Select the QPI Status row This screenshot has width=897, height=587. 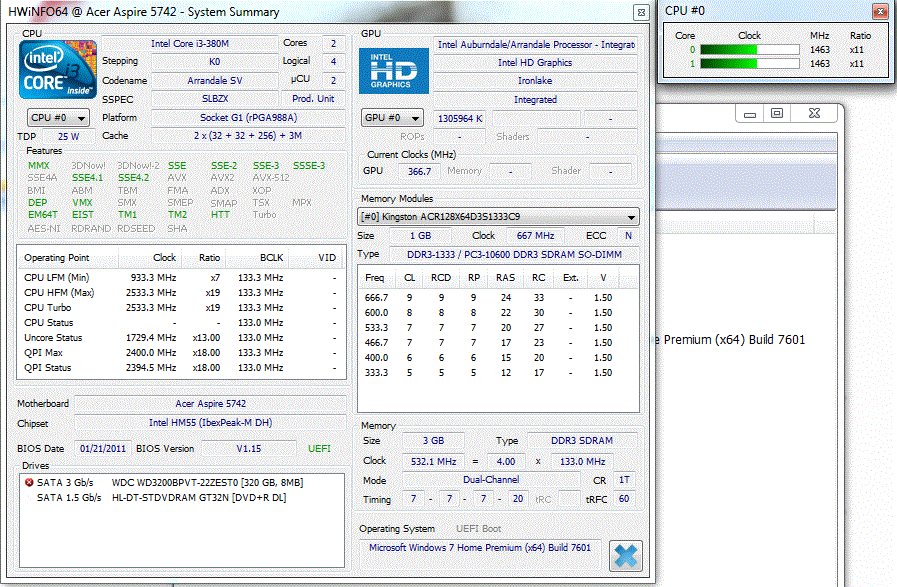coord(181,367)
